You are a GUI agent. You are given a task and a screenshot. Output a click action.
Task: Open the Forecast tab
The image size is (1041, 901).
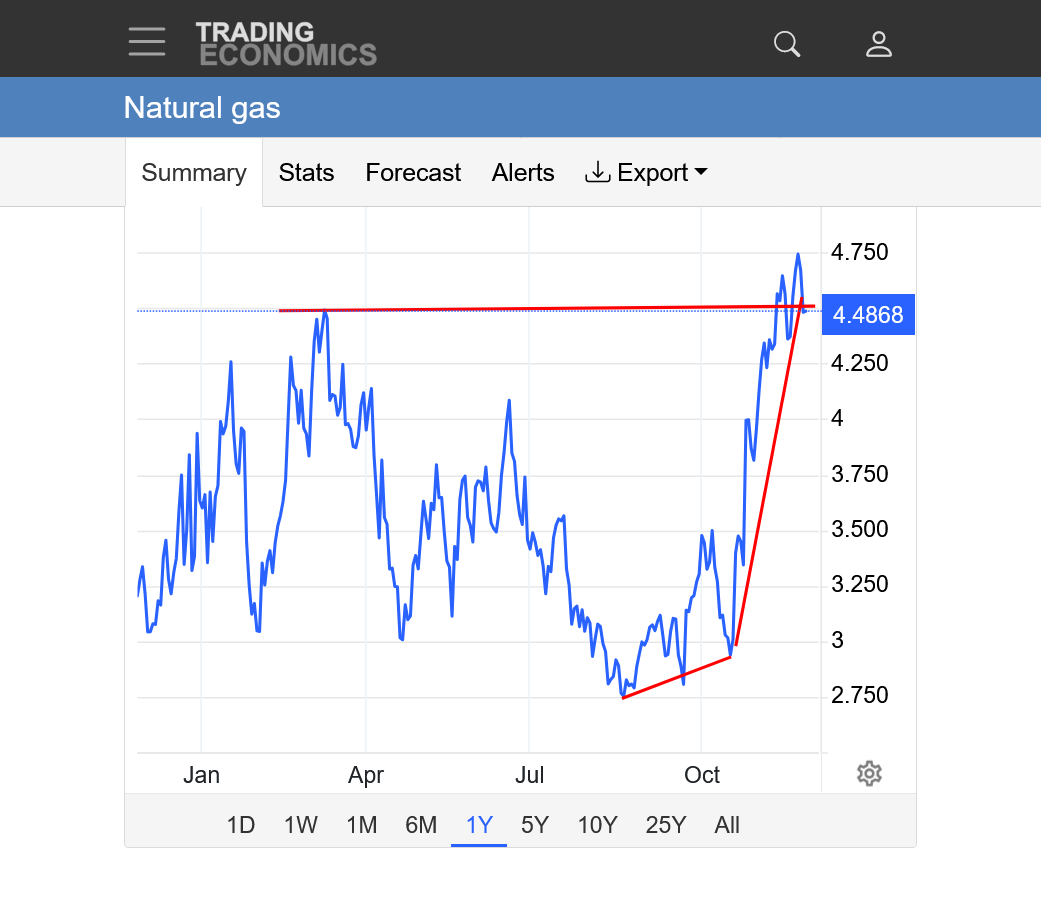point(413,173)
